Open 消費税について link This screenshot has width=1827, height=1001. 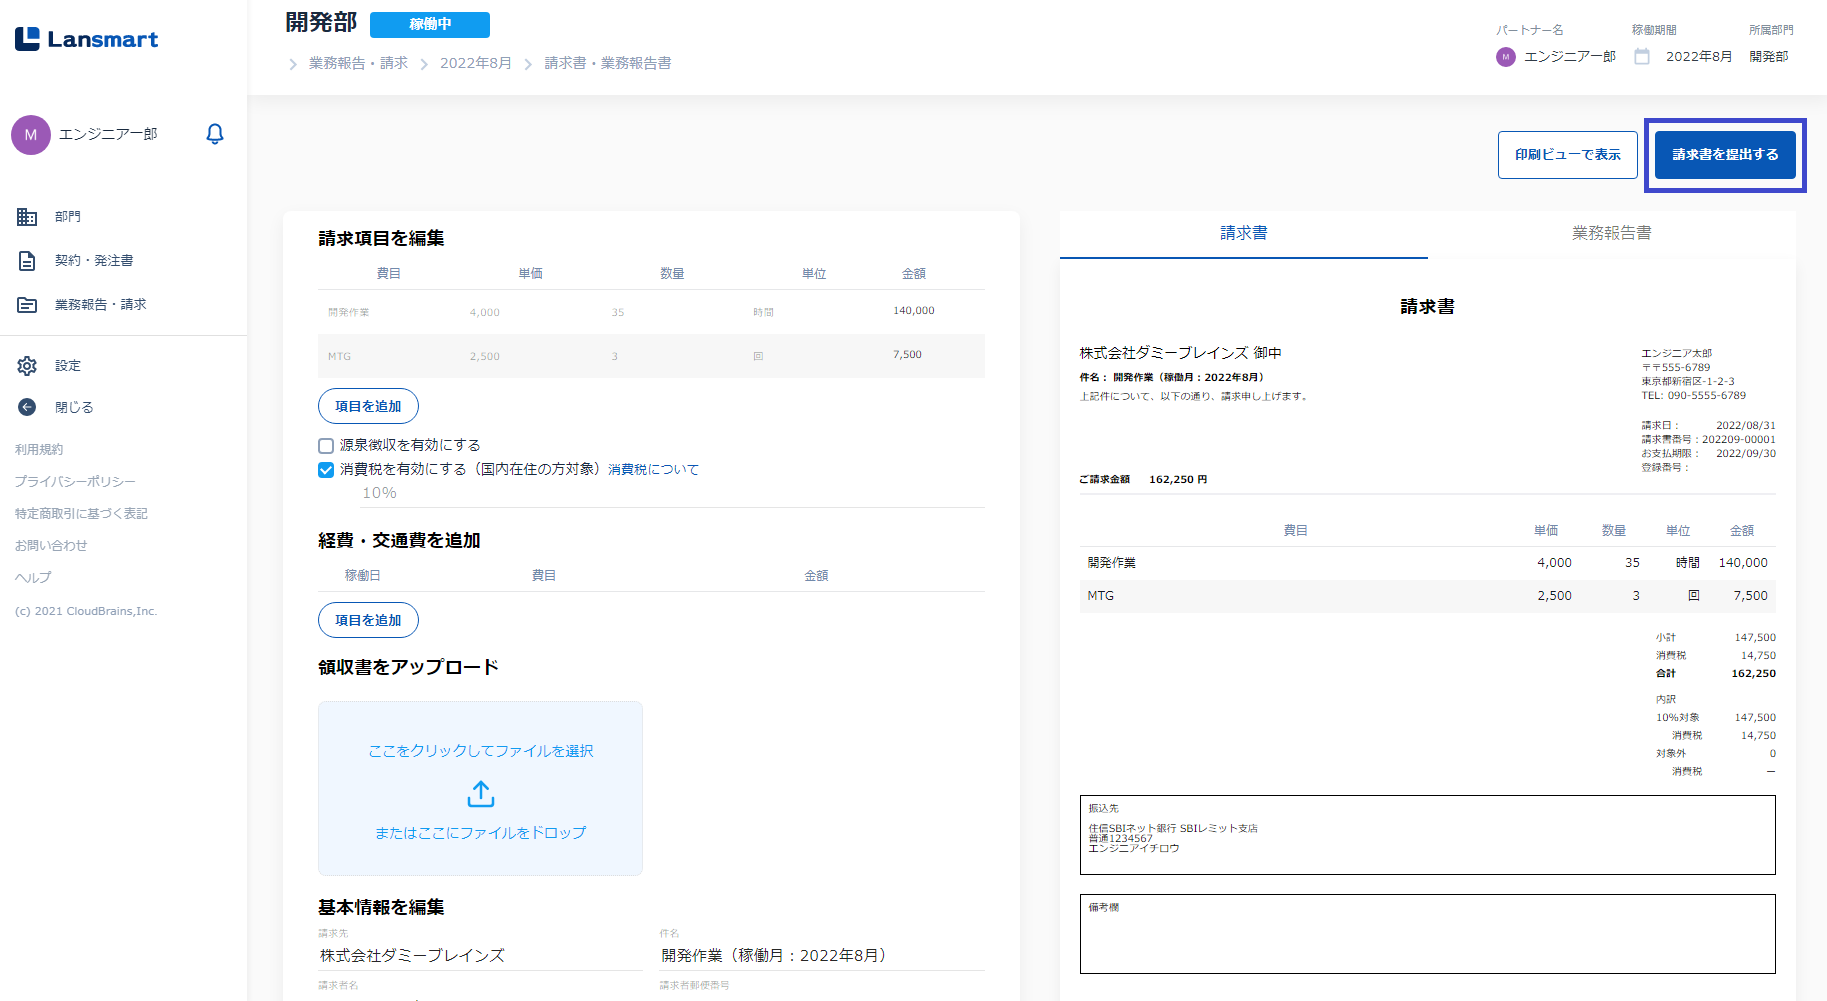(653, 470)
